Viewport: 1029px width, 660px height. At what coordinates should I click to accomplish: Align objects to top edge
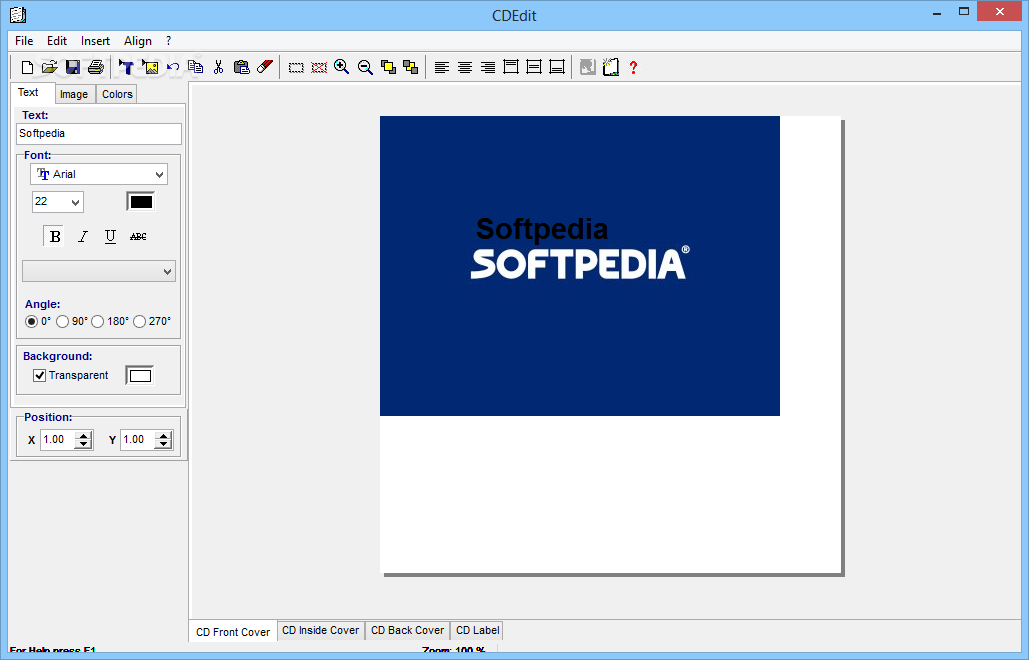(x=511, y=67)
